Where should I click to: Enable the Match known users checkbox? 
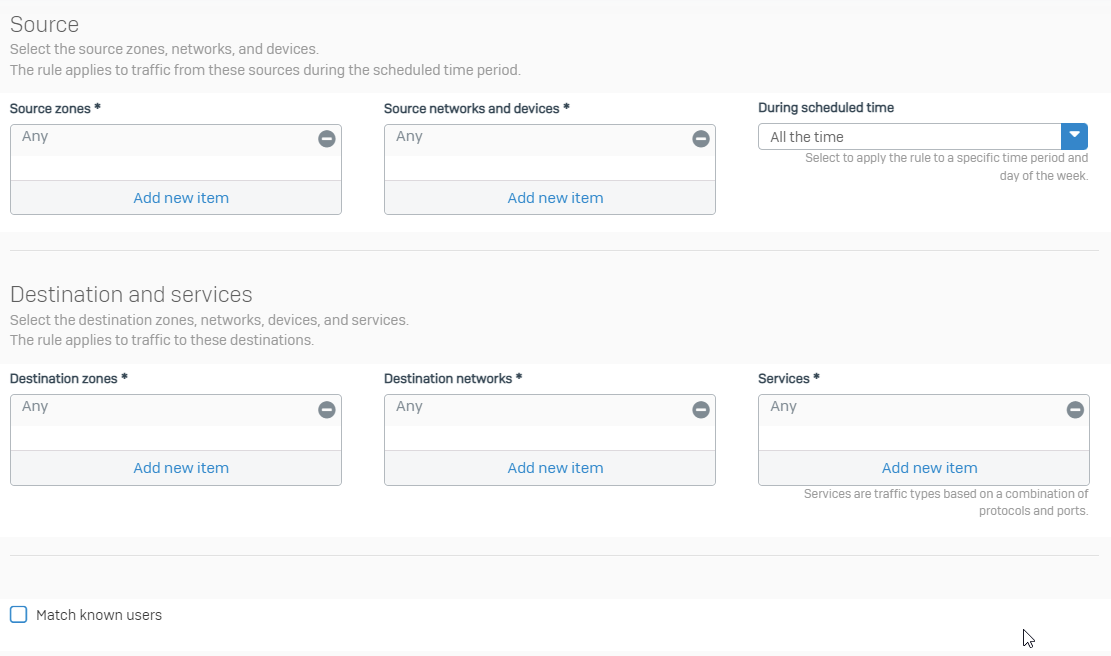click(x=19, y=614)
